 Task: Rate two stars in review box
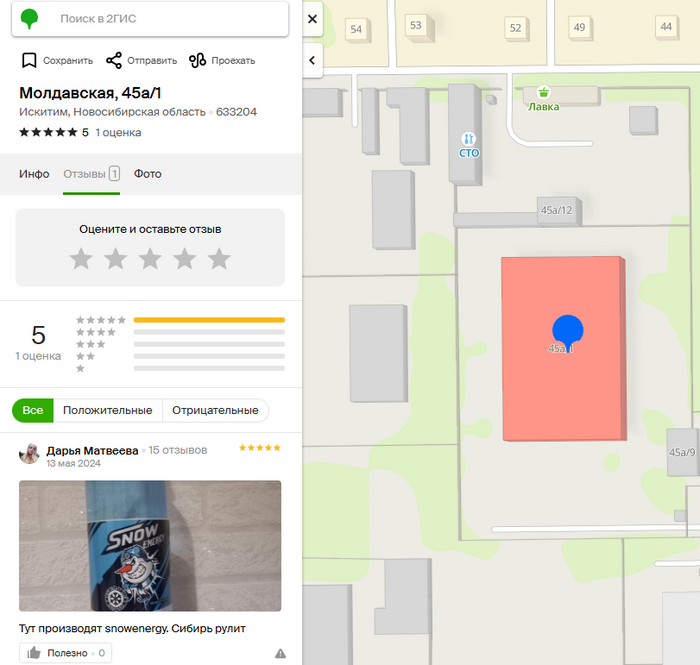tap(116, 259)
